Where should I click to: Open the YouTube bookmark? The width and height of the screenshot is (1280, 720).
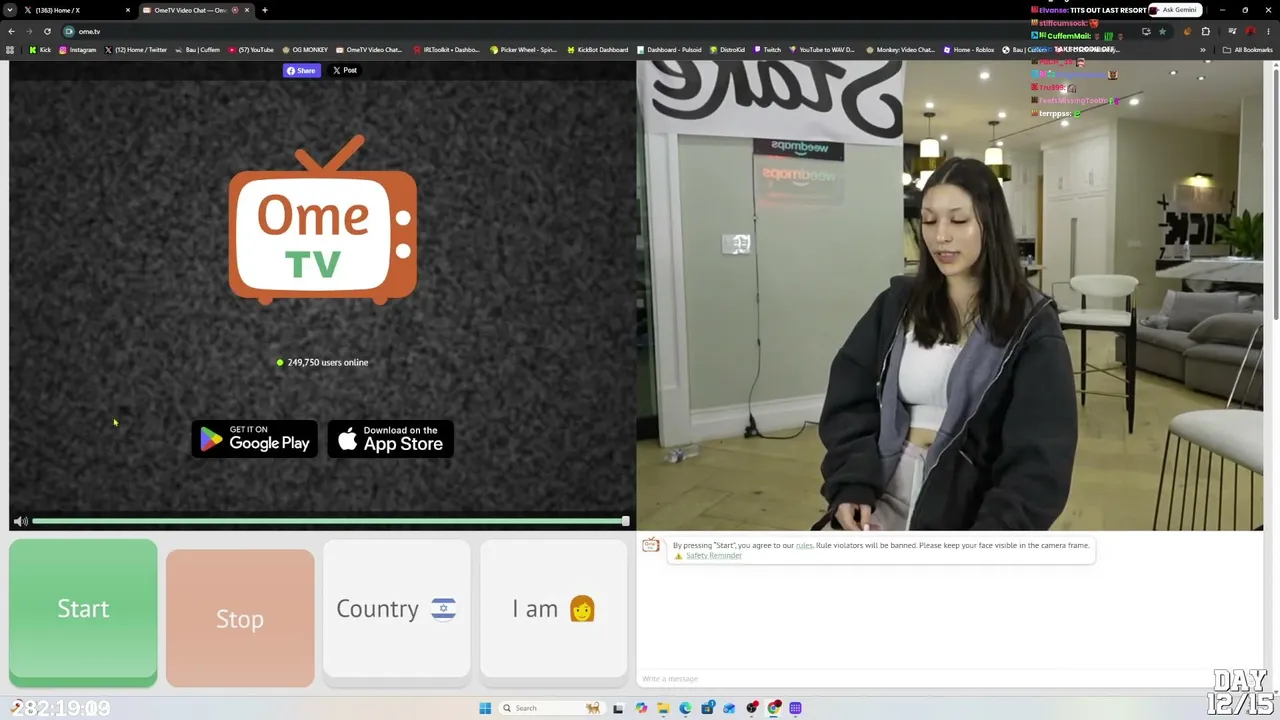pyautogui.click(x=251, y=50)
